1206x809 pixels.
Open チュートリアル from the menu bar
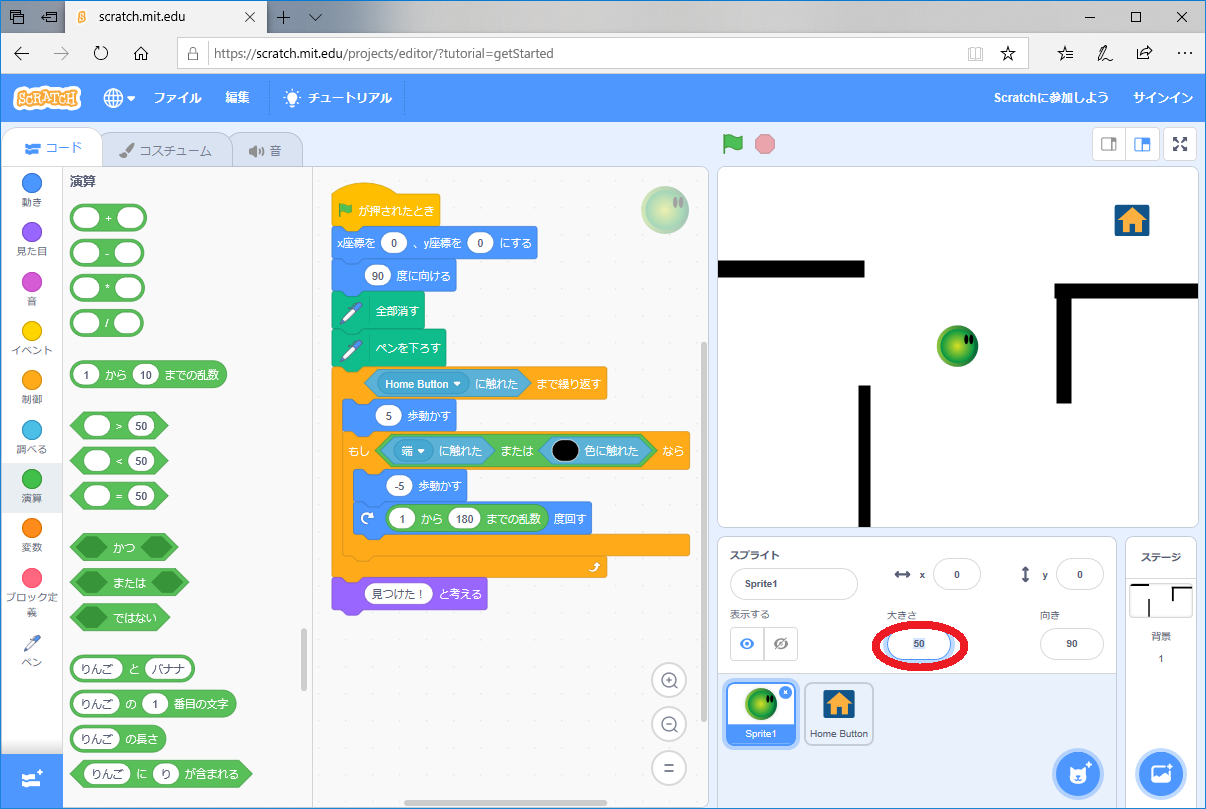338,98
